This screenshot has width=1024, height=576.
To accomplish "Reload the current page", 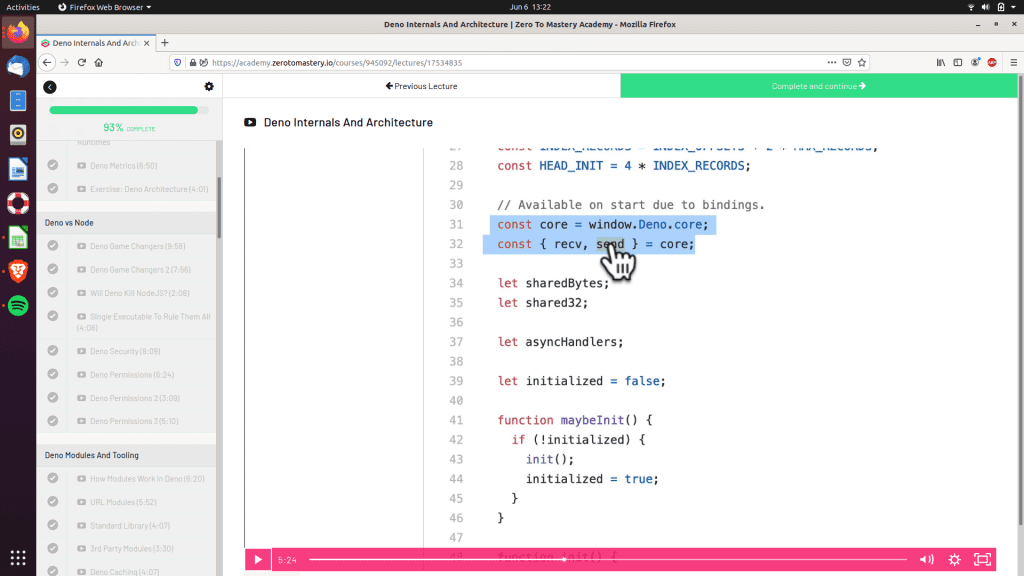I will [x=82, y=63].
